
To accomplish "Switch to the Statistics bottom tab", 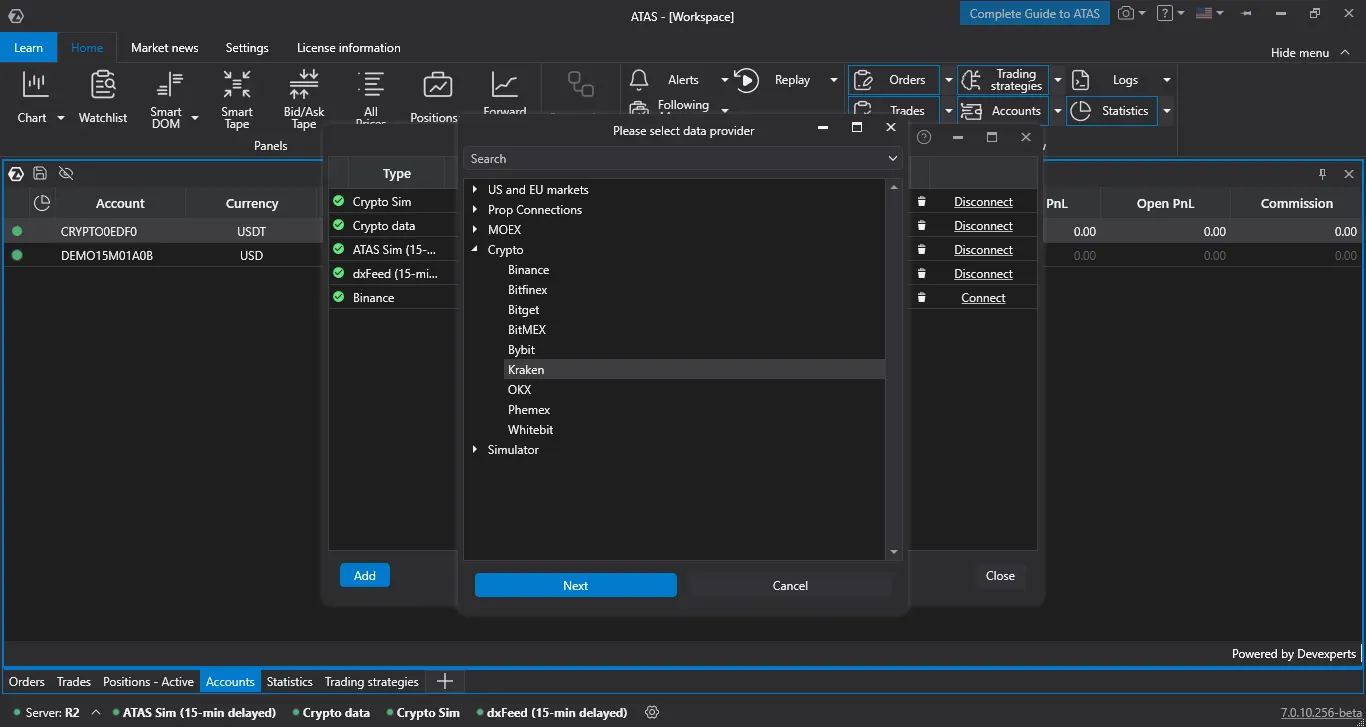I will 289,682.
